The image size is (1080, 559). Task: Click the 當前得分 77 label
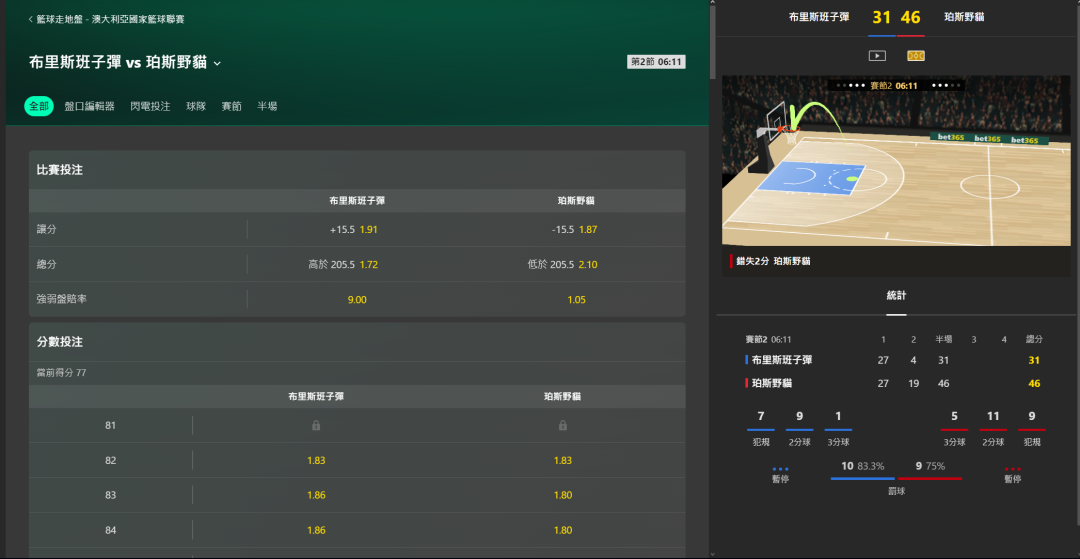click(61, 373)
